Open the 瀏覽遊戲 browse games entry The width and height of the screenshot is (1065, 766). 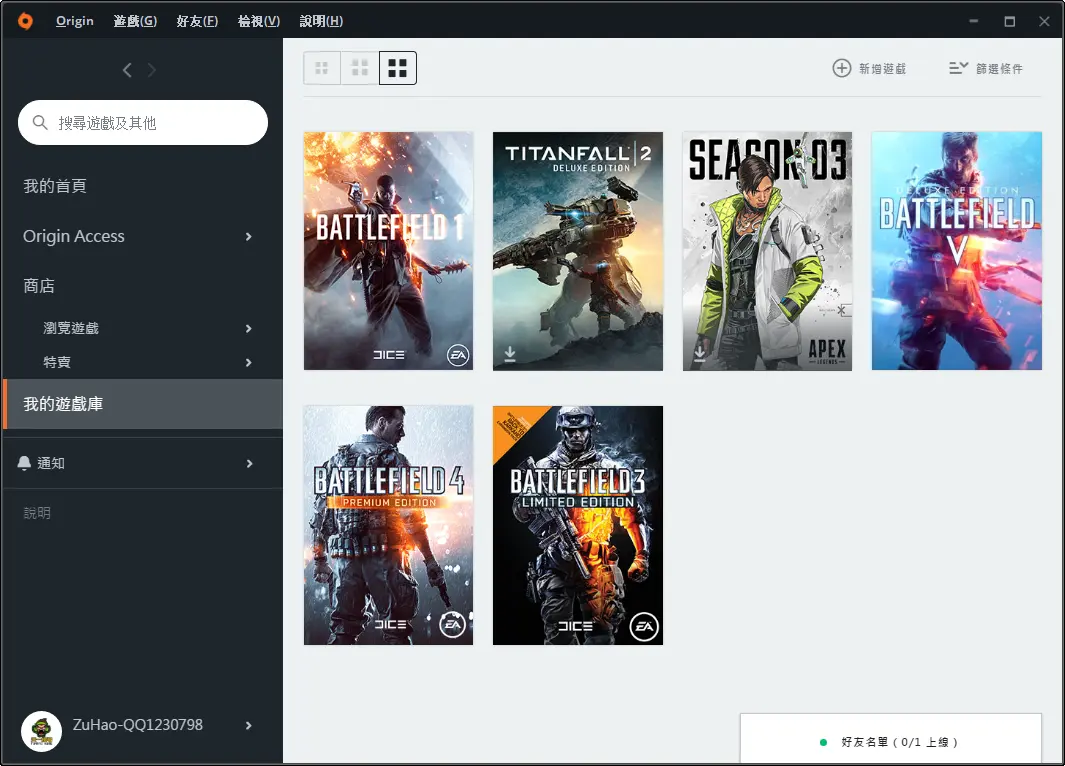point(71,328)
